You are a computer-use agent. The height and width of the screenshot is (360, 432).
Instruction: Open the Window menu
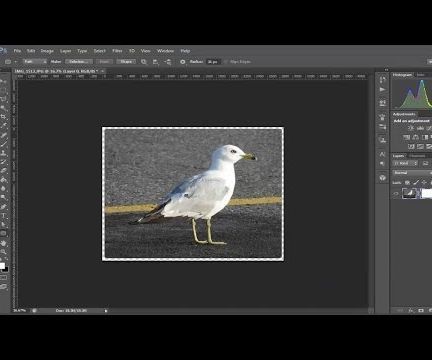coord(165,51)
